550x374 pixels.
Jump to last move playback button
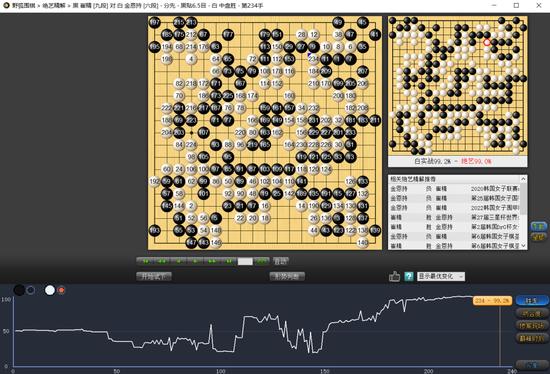[x=228, y=261]
